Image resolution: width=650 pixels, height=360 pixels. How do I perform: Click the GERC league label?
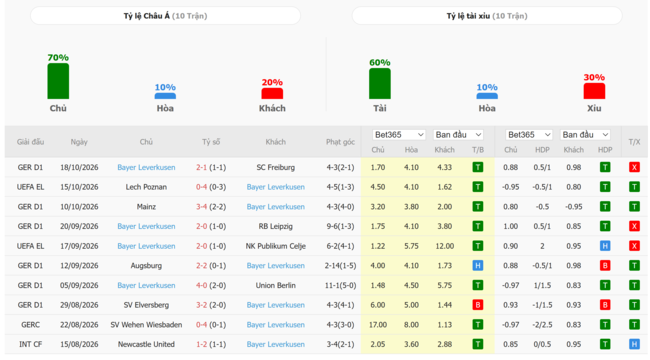(30, 325)
